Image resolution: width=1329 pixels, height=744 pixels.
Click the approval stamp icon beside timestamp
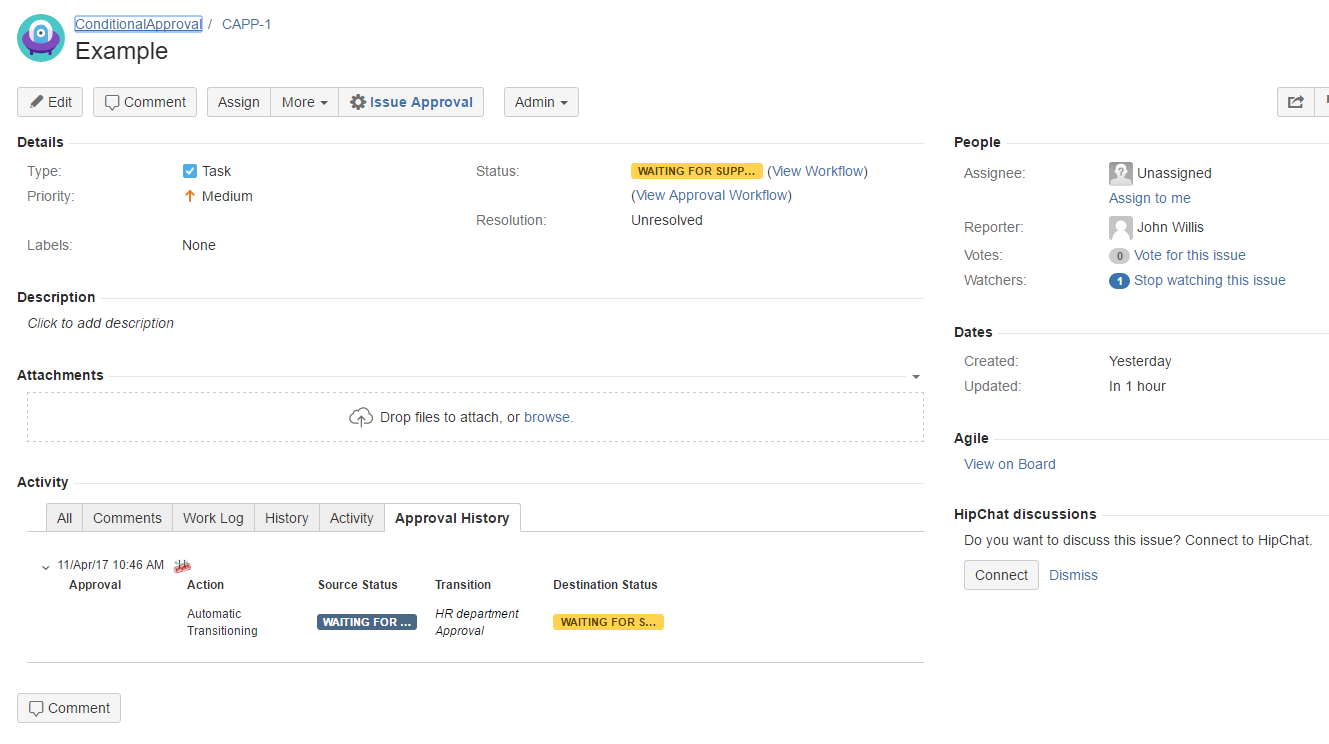[x=182, y=566]
